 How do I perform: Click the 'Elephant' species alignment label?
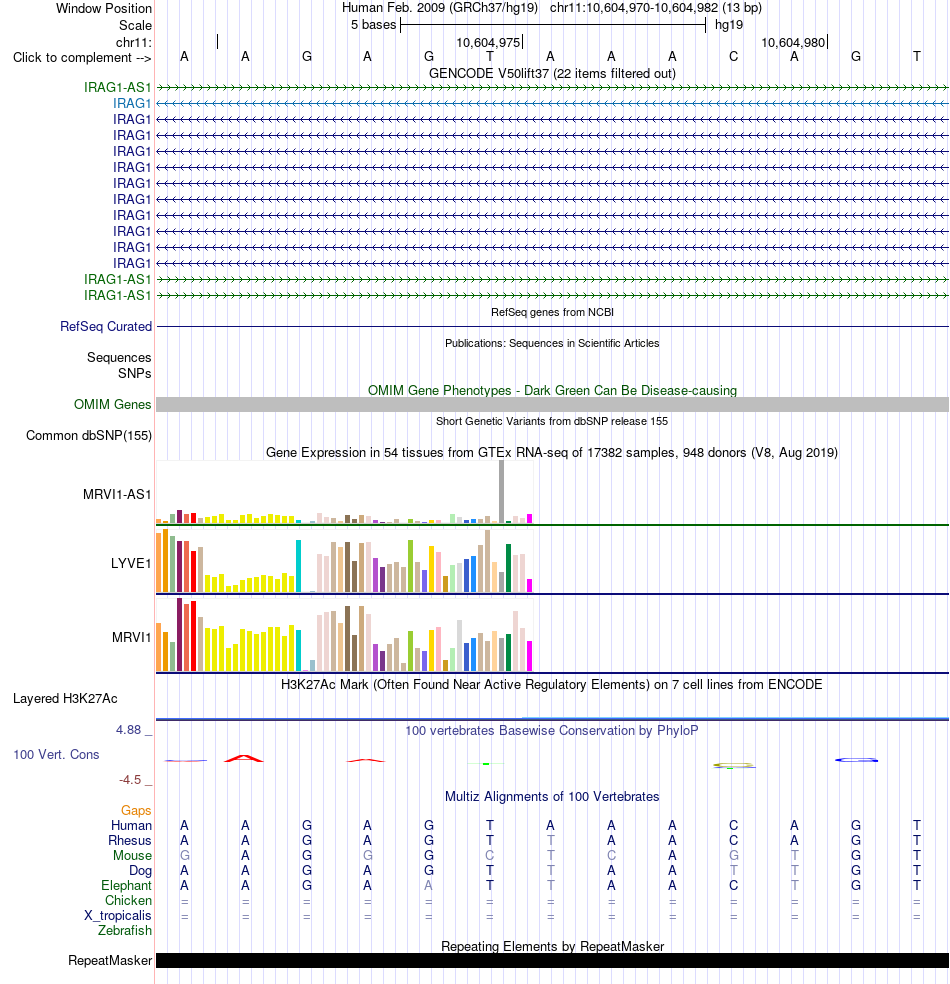126,885
